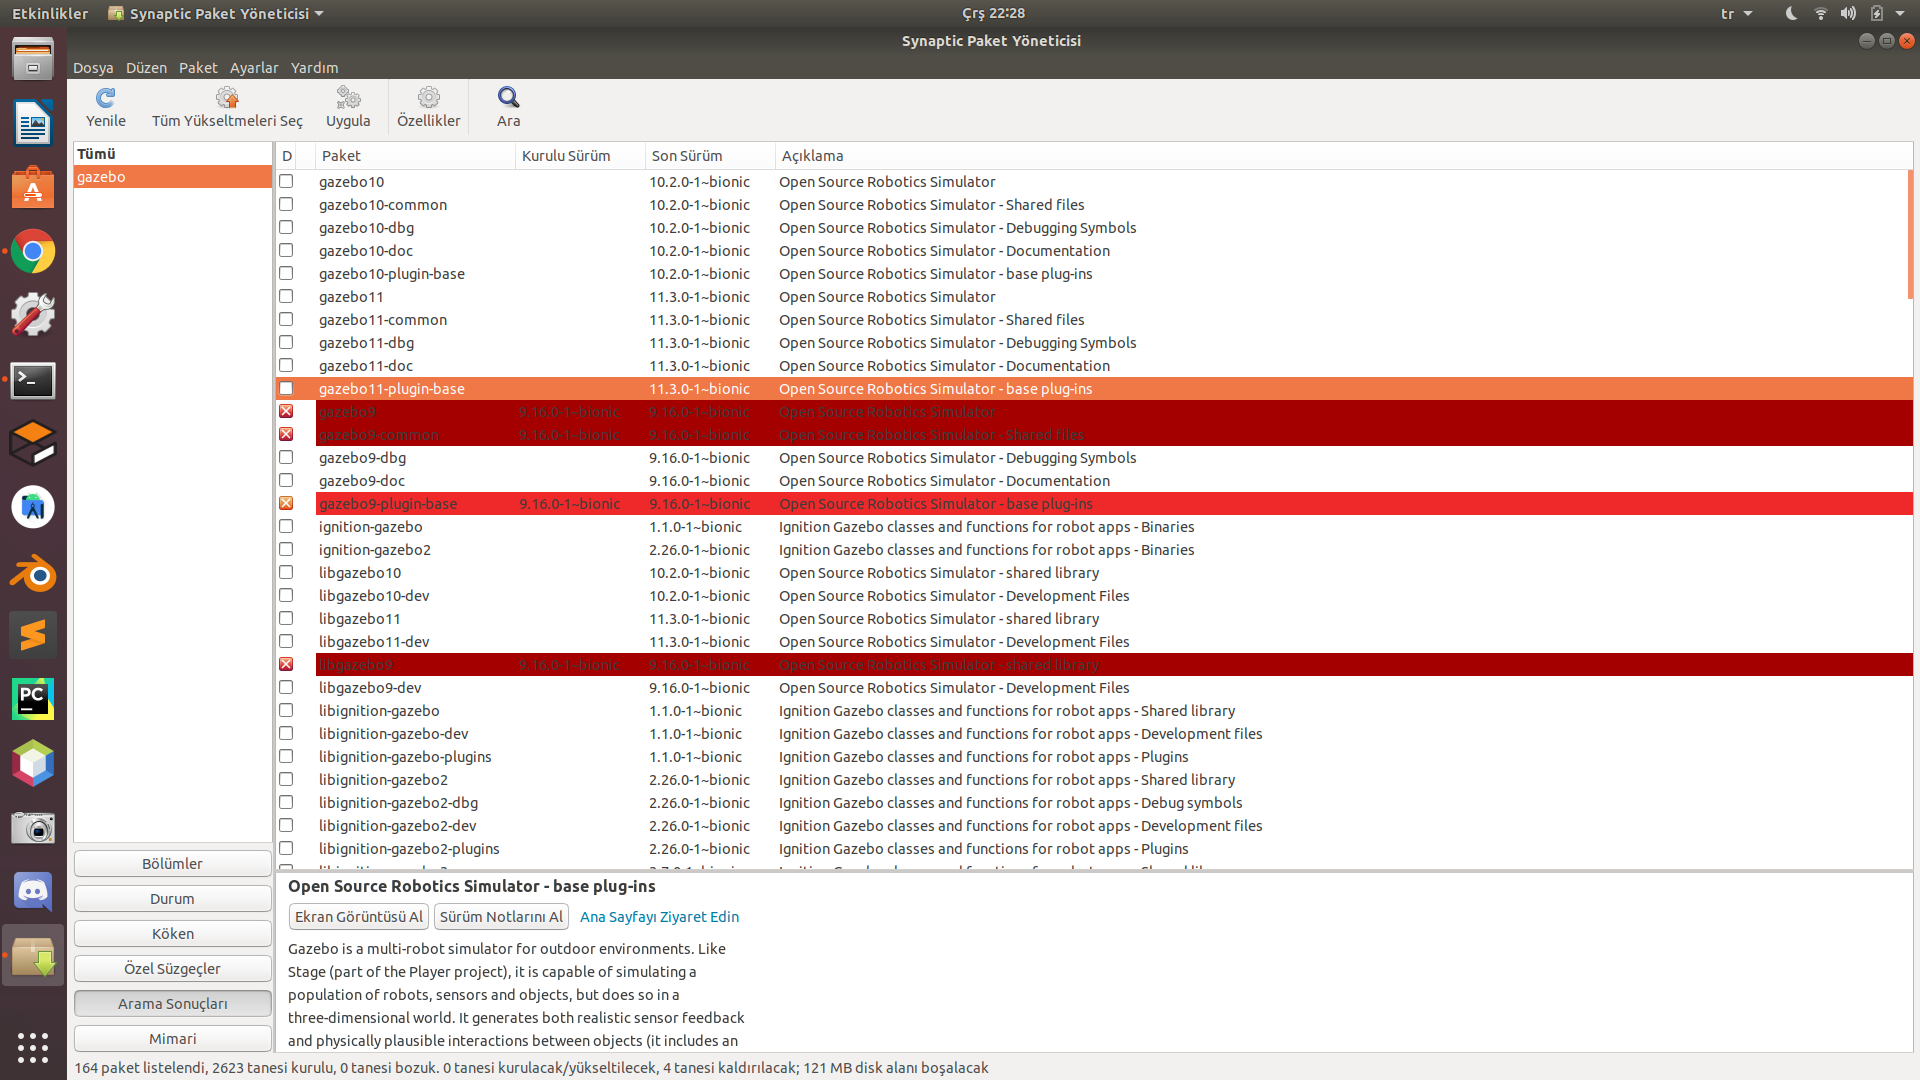Open Screenshot camera app in dock

[33, 827]
